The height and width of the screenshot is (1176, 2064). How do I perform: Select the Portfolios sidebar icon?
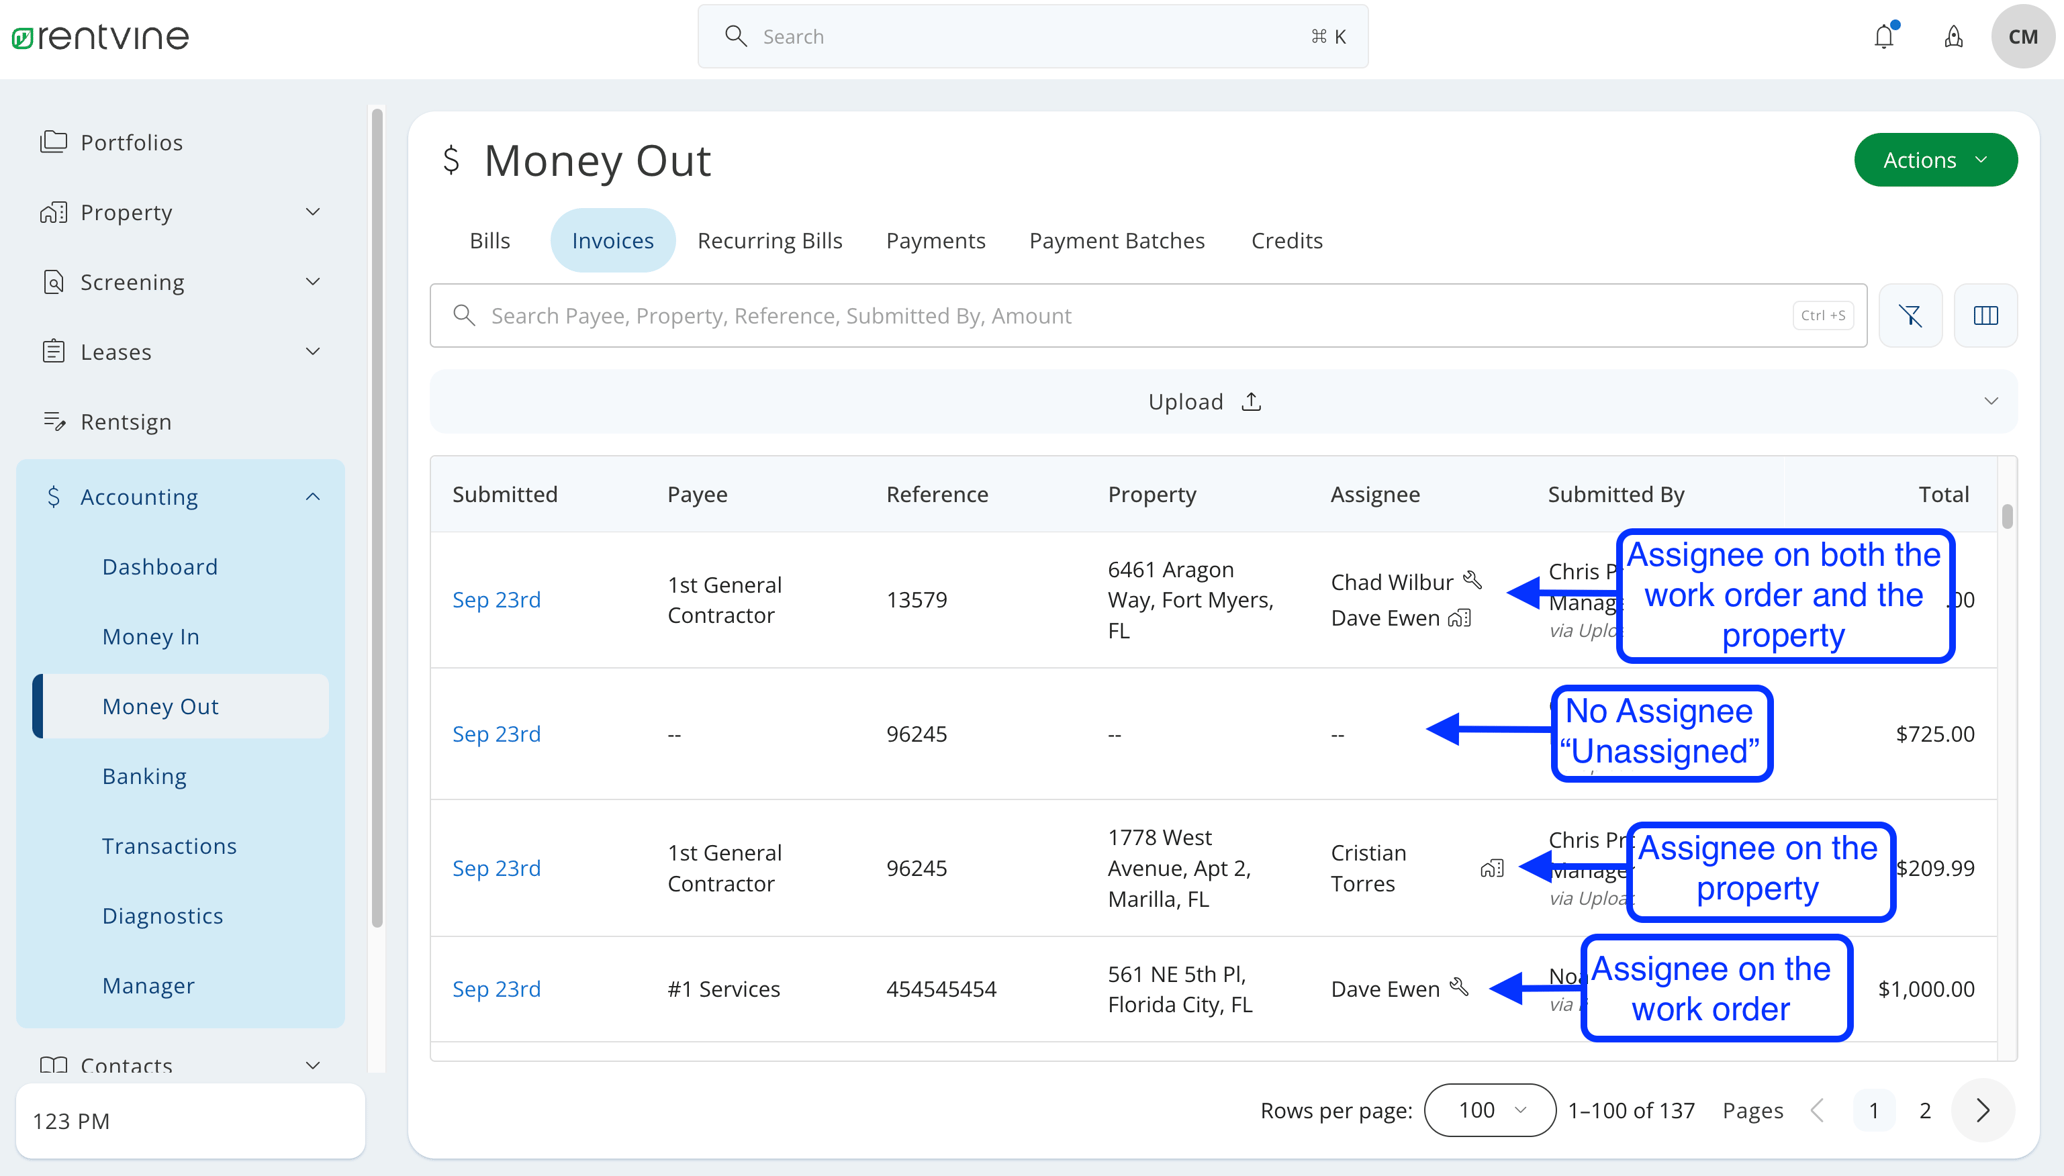click(x=55, y=142)
